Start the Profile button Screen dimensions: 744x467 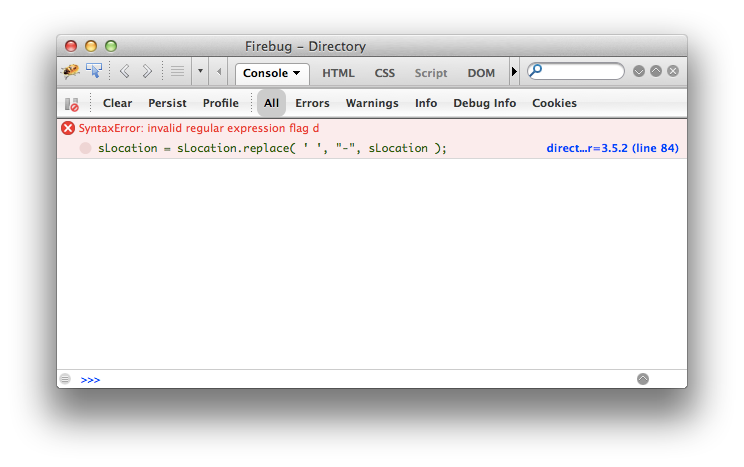click(221, 103)
